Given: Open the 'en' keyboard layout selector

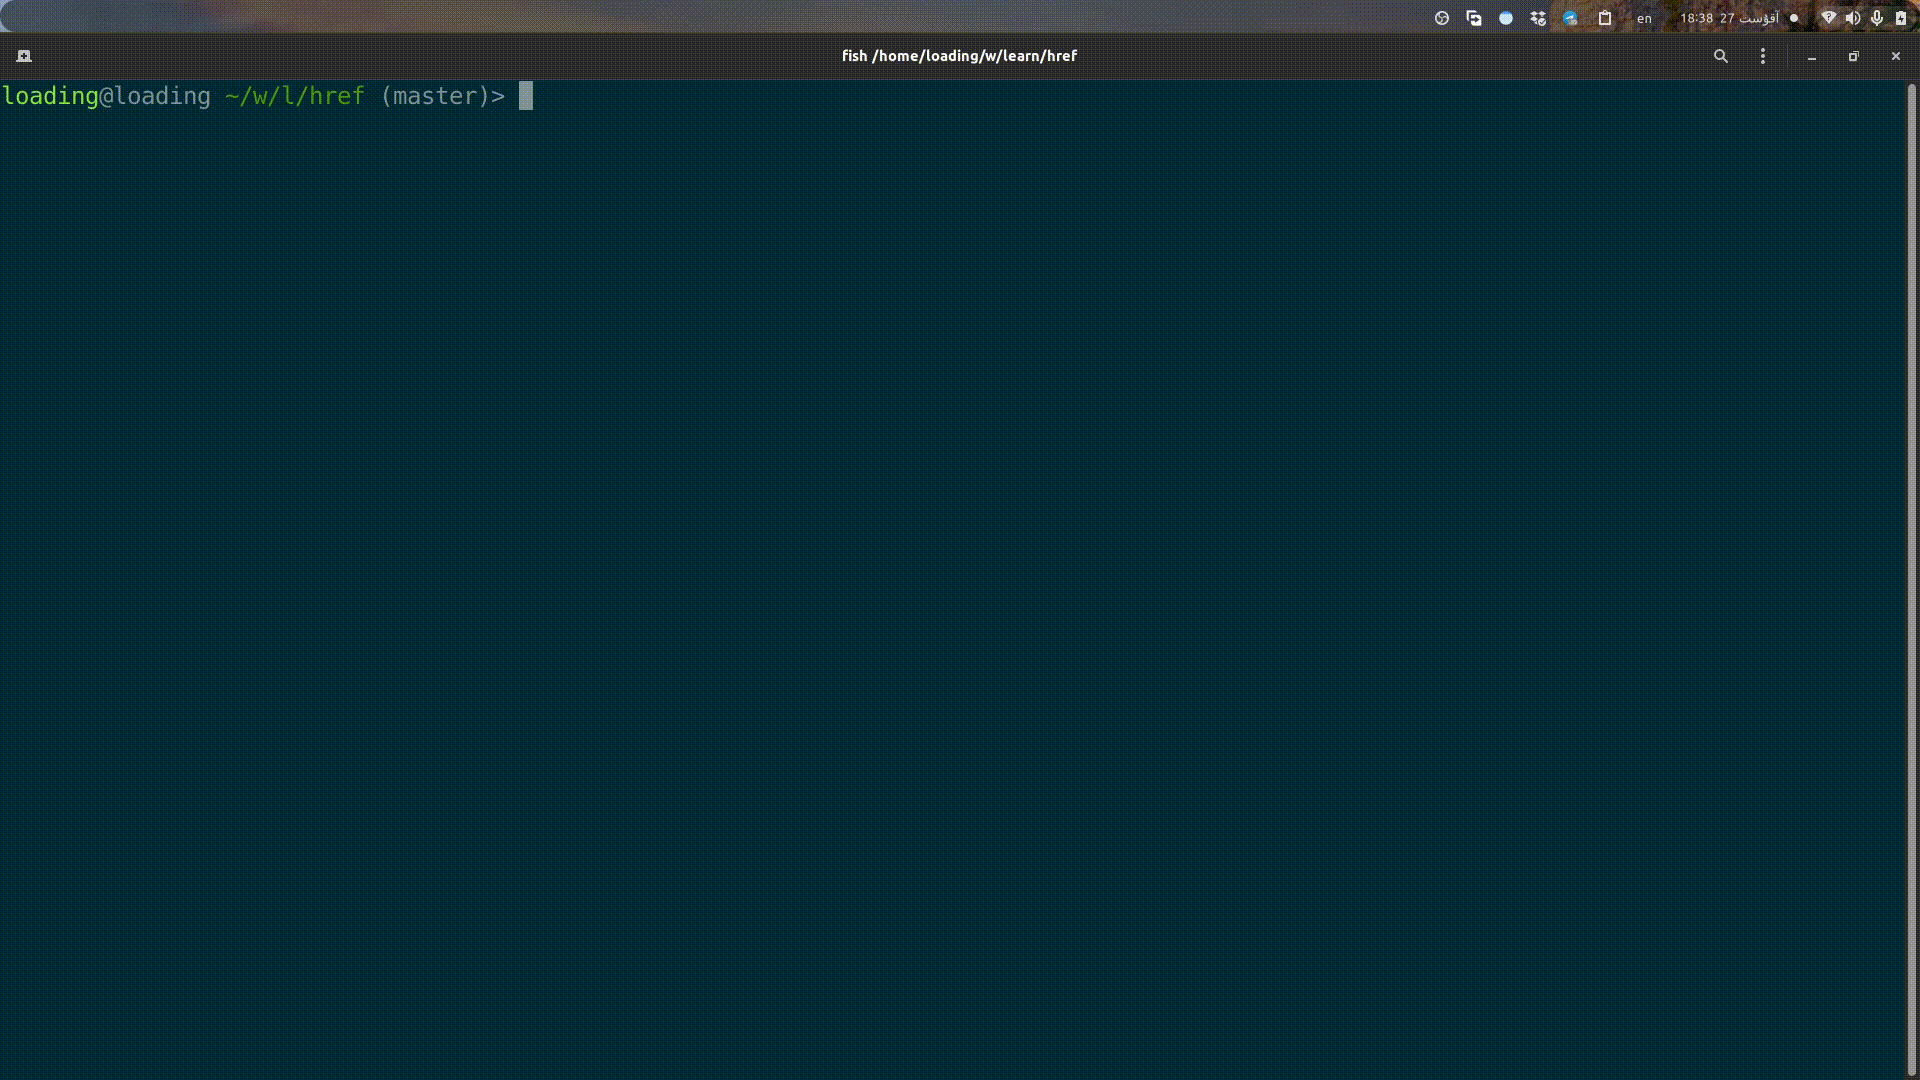Looking at the screenshot, I should tap(1644, 18).
